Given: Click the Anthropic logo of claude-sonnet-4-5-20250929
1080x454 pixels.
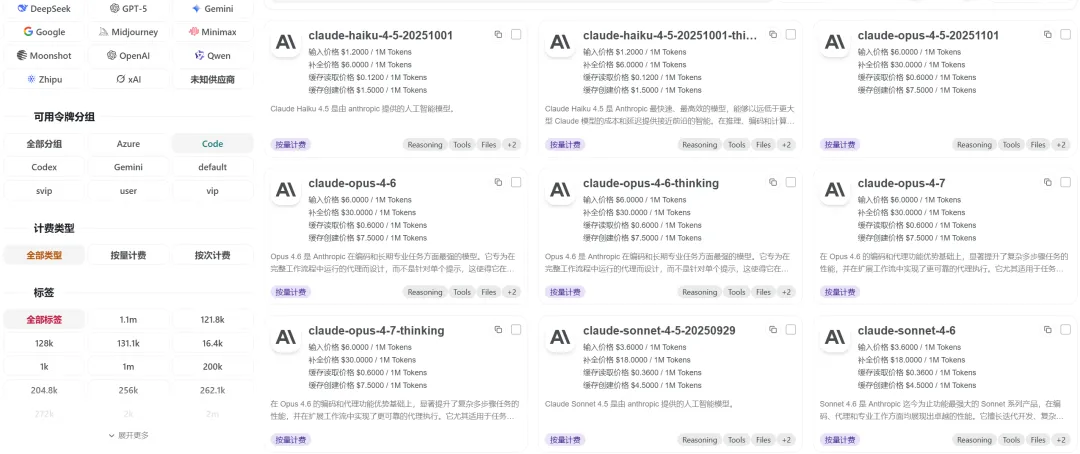Looking at the screenshot, I should coord(560,338).
